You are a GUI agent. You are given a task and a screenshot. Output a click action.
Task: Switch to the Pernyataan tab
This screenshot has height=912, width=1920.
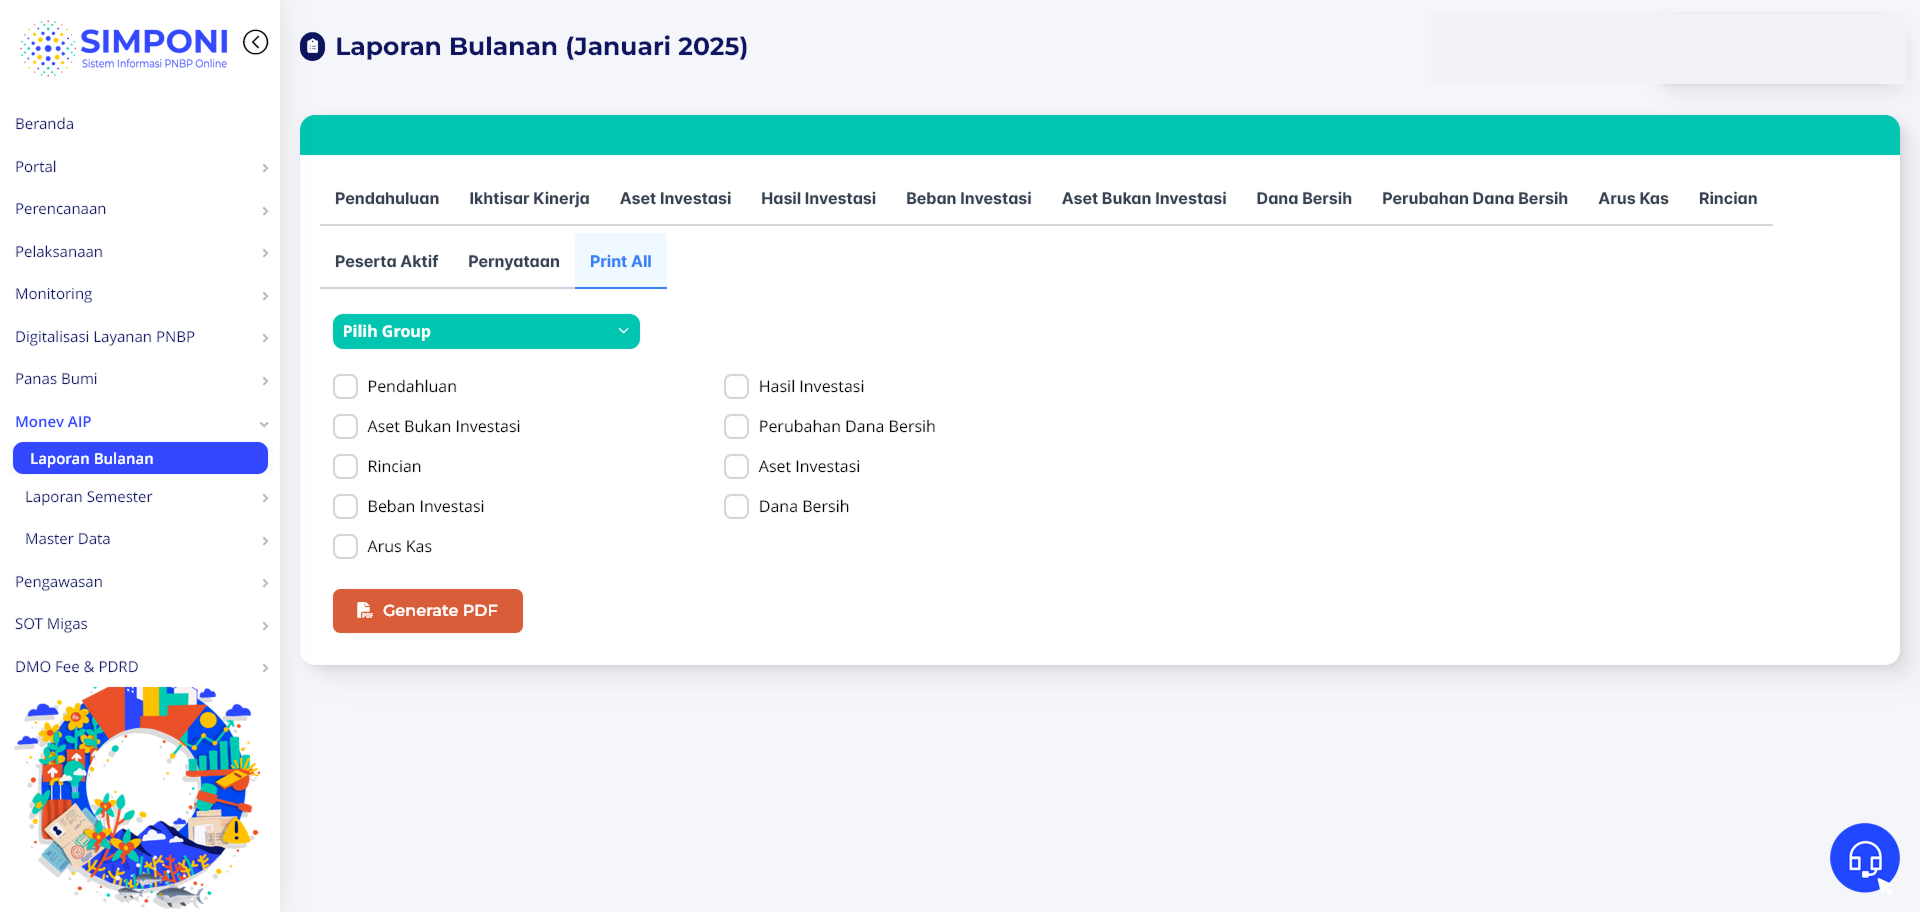click(514, 262)
